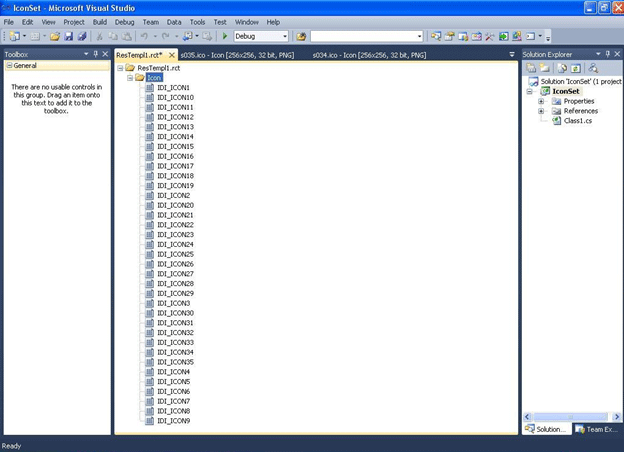Screen dimensions: 624x452
Task: Open the Debug configuration dropdown
Action: coord(285,36)
